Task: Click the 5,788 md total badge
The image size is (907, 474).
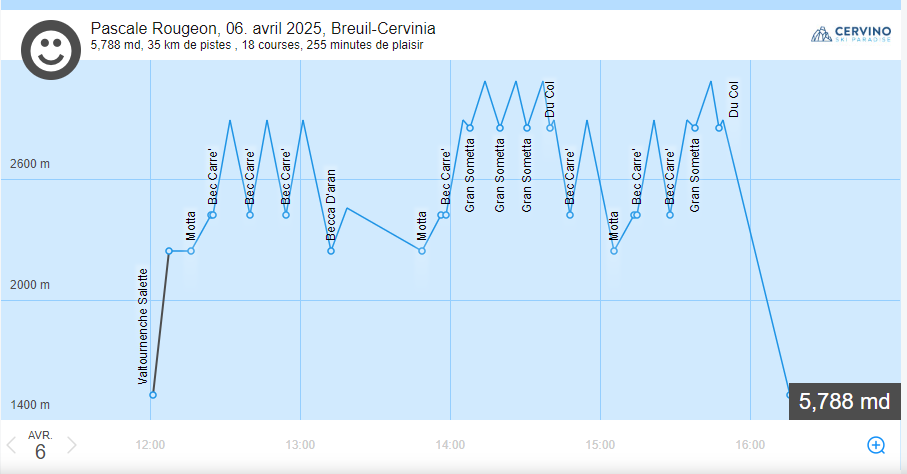Action: point(846,402)
